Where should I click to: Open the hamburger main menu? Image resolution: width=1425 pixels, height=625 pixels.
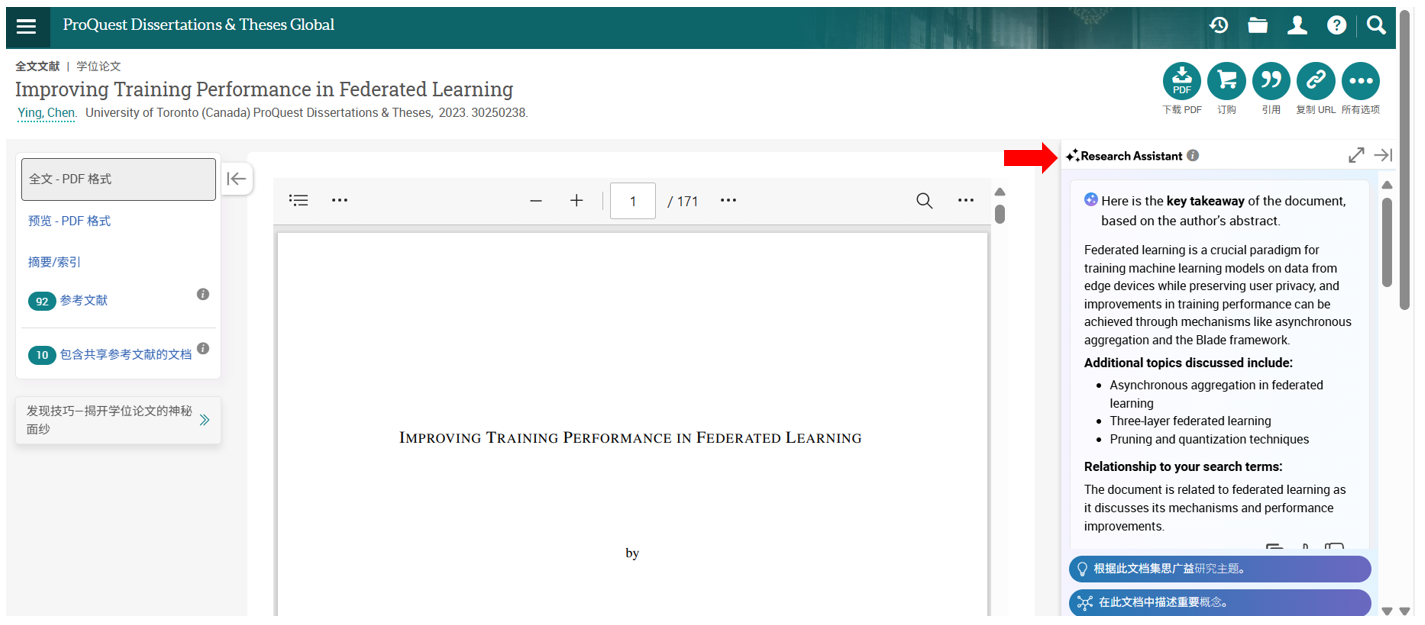(26, 26)
